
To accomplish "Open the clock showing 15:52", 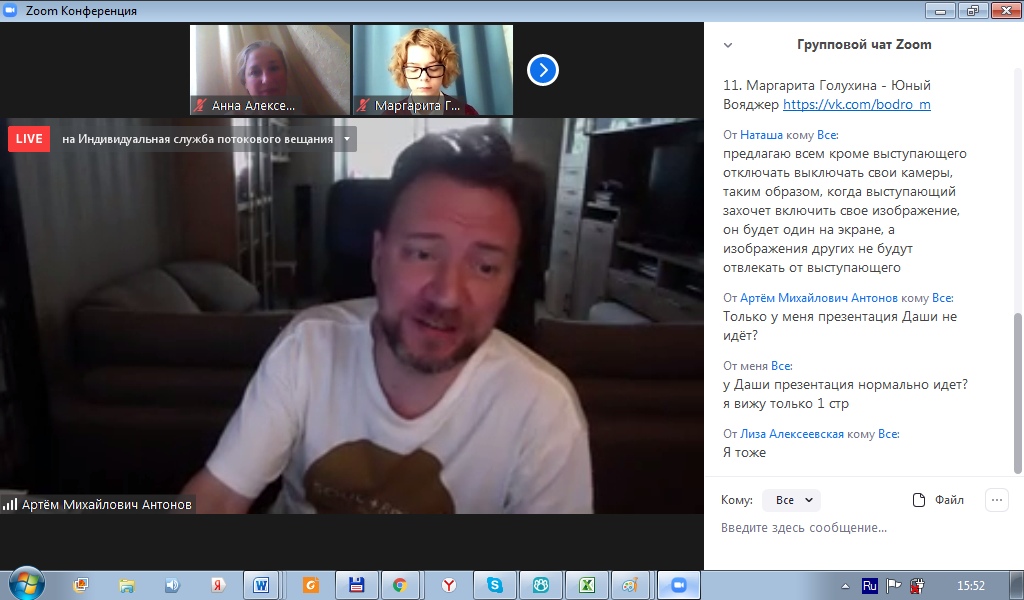I will pyautogui.click(x=970, y=586).
